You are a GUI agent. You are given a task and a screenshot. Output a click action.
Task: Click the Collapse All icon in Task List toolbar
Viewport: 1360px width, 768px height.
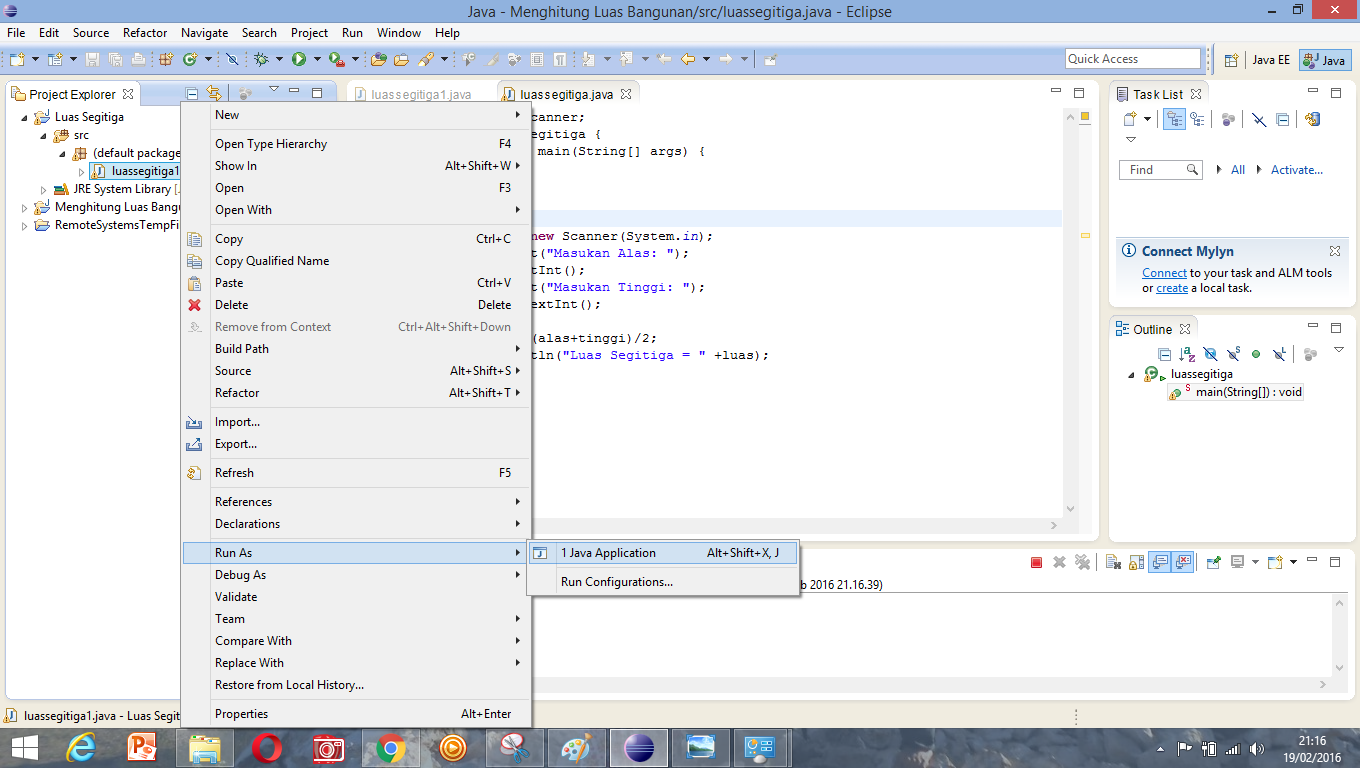click(x=1282, y=119)
